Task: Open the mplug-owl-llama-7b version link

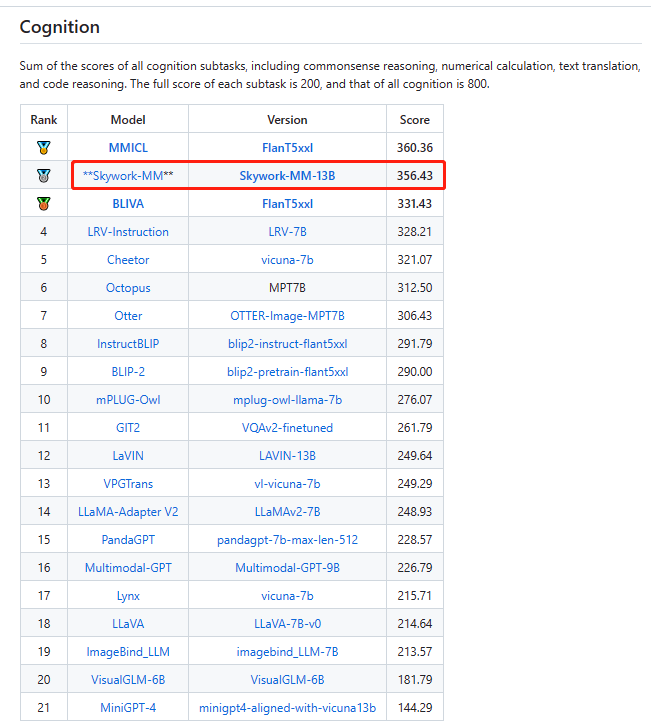Action: pyautogui.click(x=287, y=400)
